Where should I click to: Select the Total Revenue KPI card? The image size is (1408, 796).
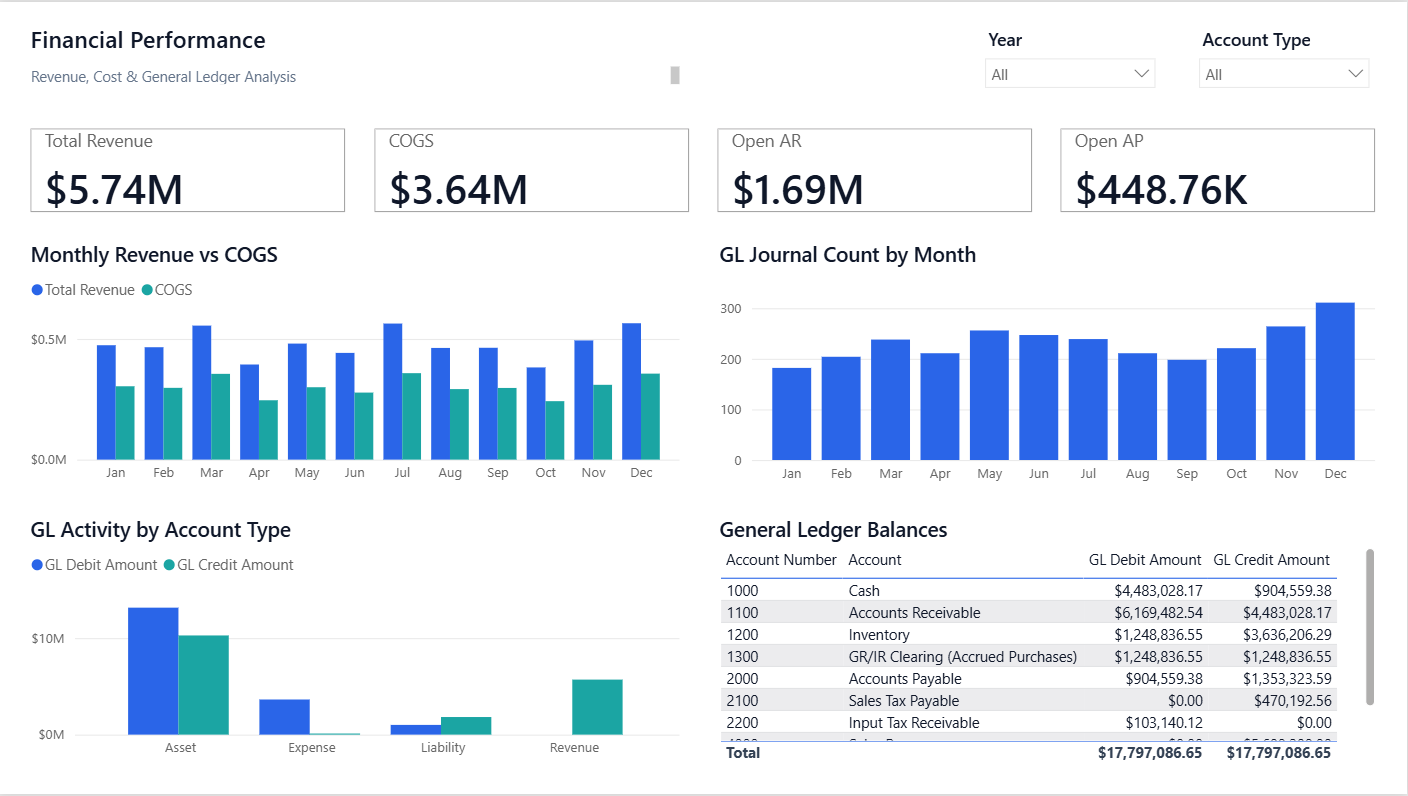[188, 170]
